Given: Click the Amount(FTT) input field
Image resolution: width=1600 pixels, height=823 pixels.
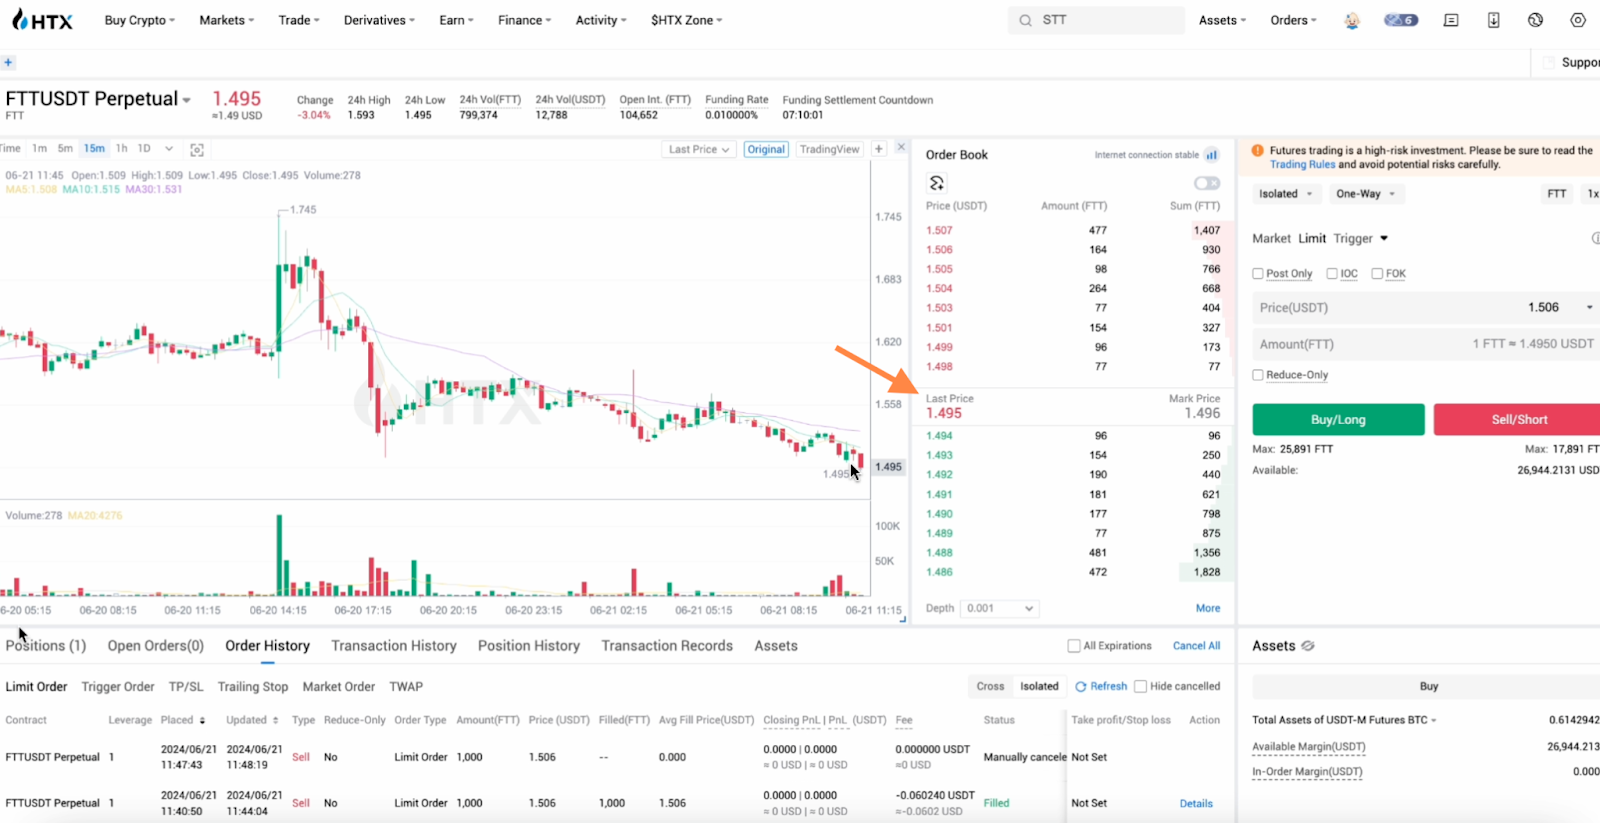Looking at the screenshot, I should pos(1425,344).
